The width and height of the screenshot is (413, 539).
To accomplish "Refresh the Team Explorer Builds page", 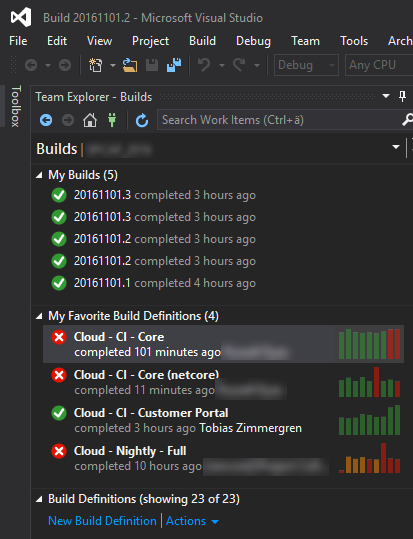I will pos(142,120).
